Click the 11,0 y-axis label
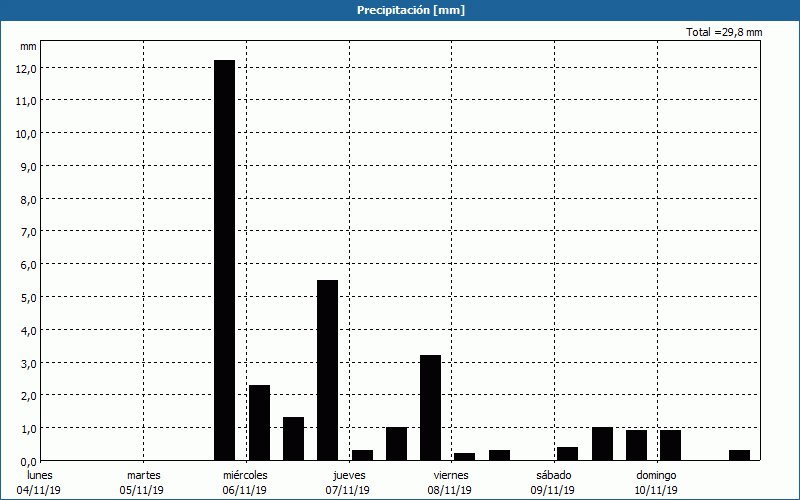Viewport: 800px width, 500px height. pos(26,101)
